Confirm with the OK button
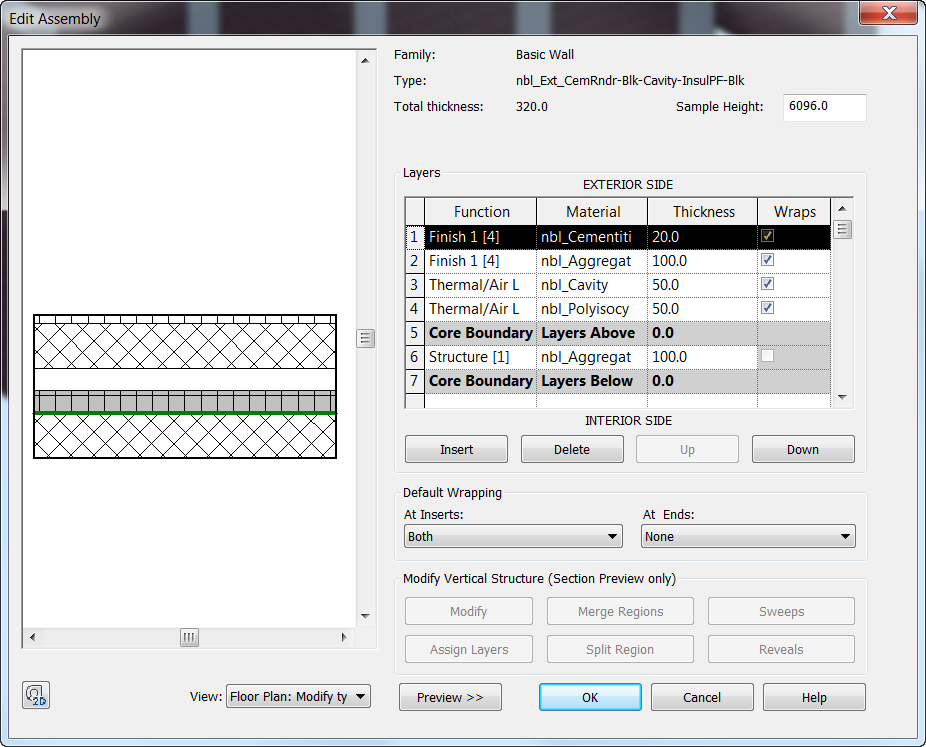The height and width of the screenshot is (747, 926). tap(591, 697)
